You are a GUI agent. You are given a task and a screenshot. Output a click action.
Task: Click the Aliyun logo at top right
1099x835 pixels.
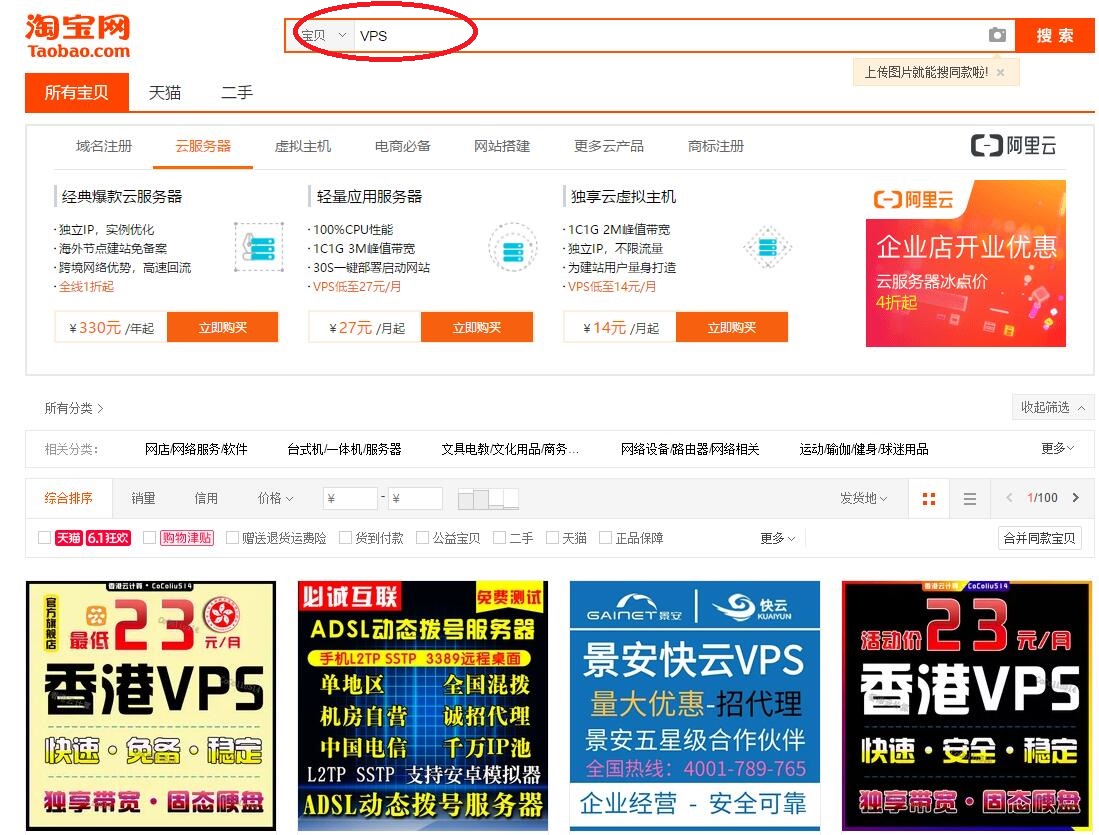[1013, 146]
